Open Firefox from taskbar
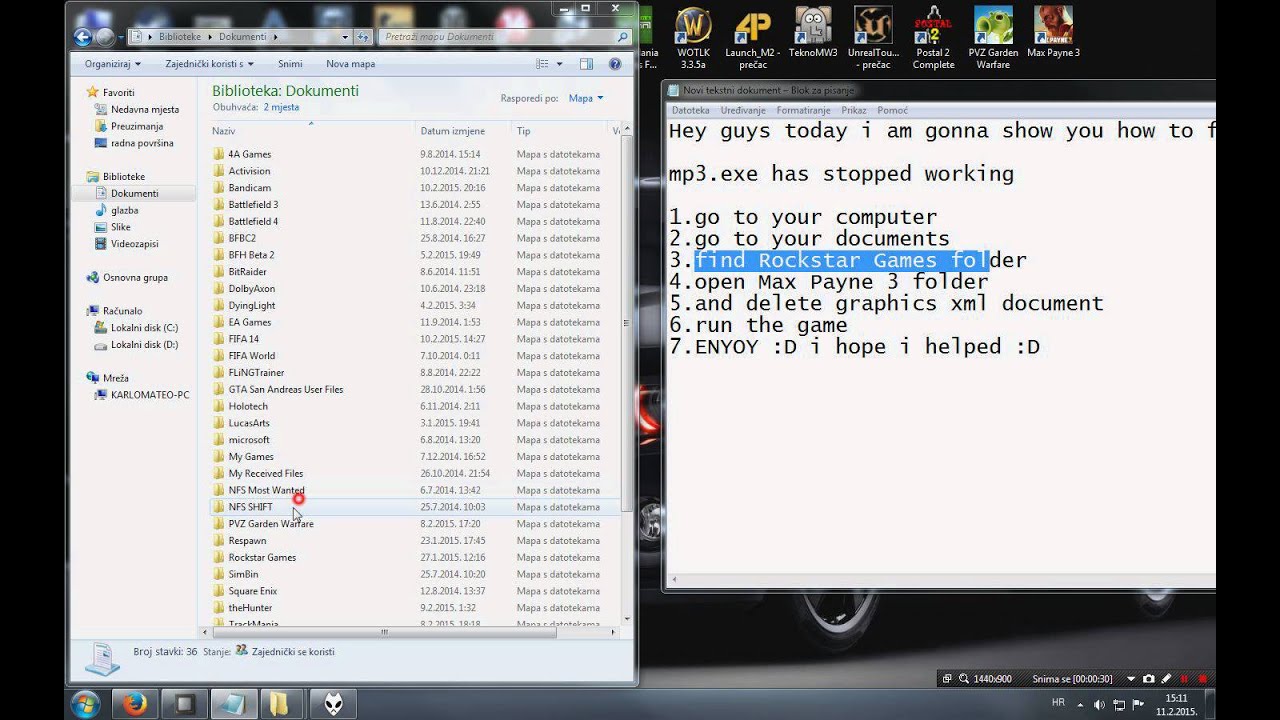Image resolution: width=1280 pixels, height=720 pixels. point(134,704)
